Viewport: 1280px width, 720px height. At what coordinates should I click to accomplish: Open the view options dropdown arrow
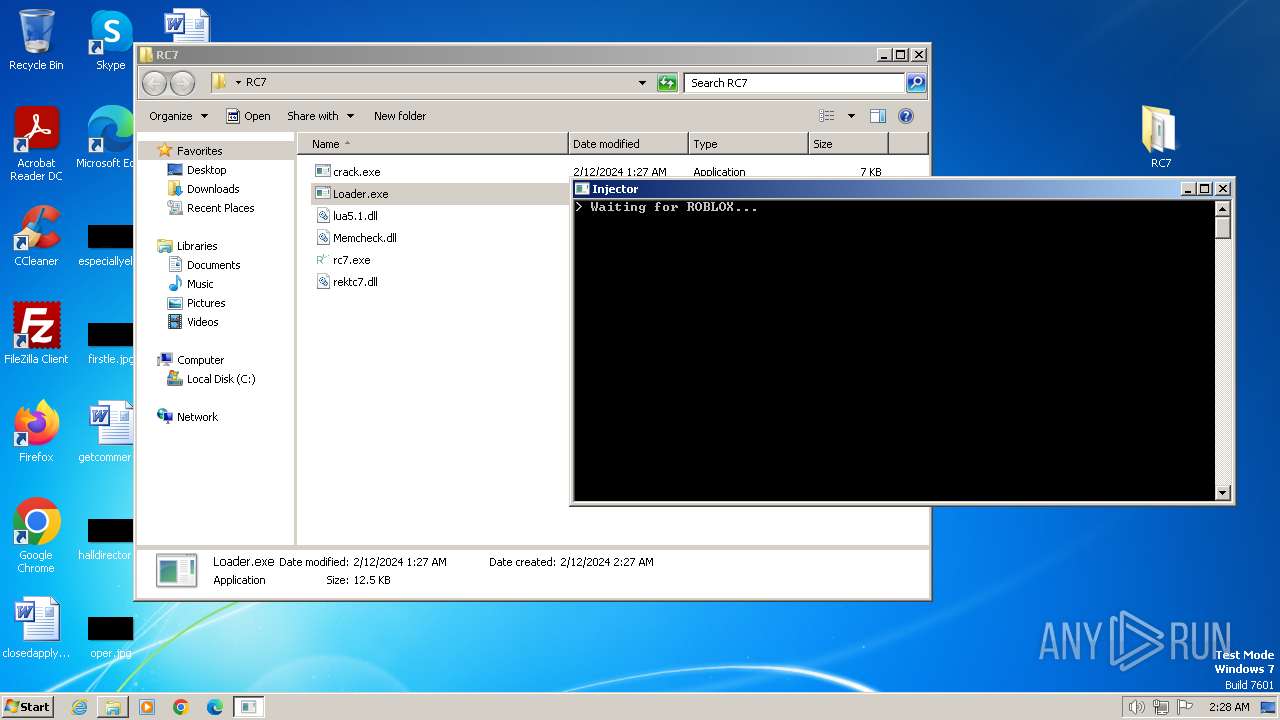(851, 116)
